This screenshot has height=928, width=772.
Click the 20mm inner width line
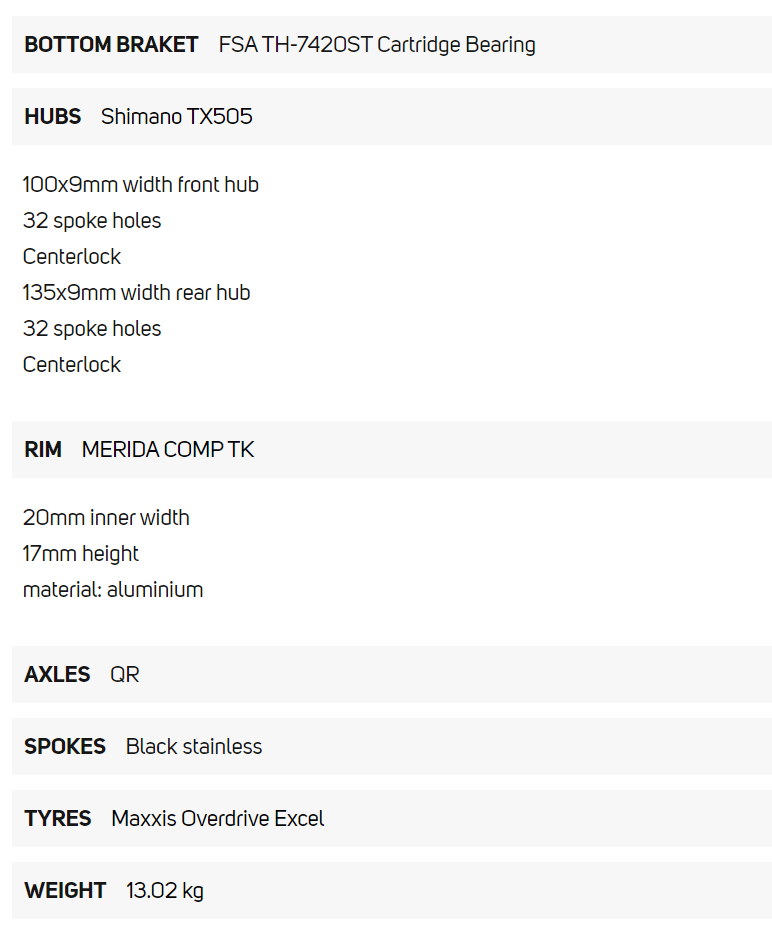106,518
